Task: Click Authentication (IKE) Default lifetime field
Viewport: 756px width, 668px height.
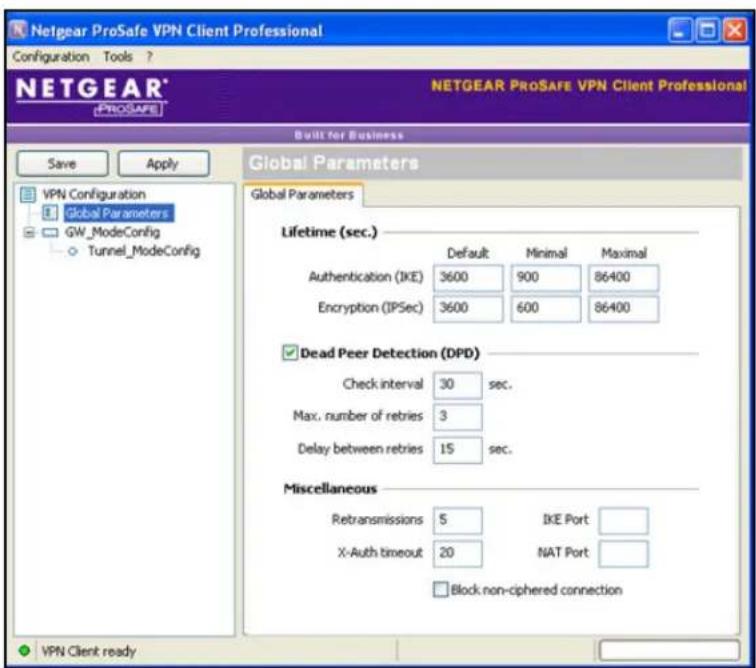Action: click(468, 277)
